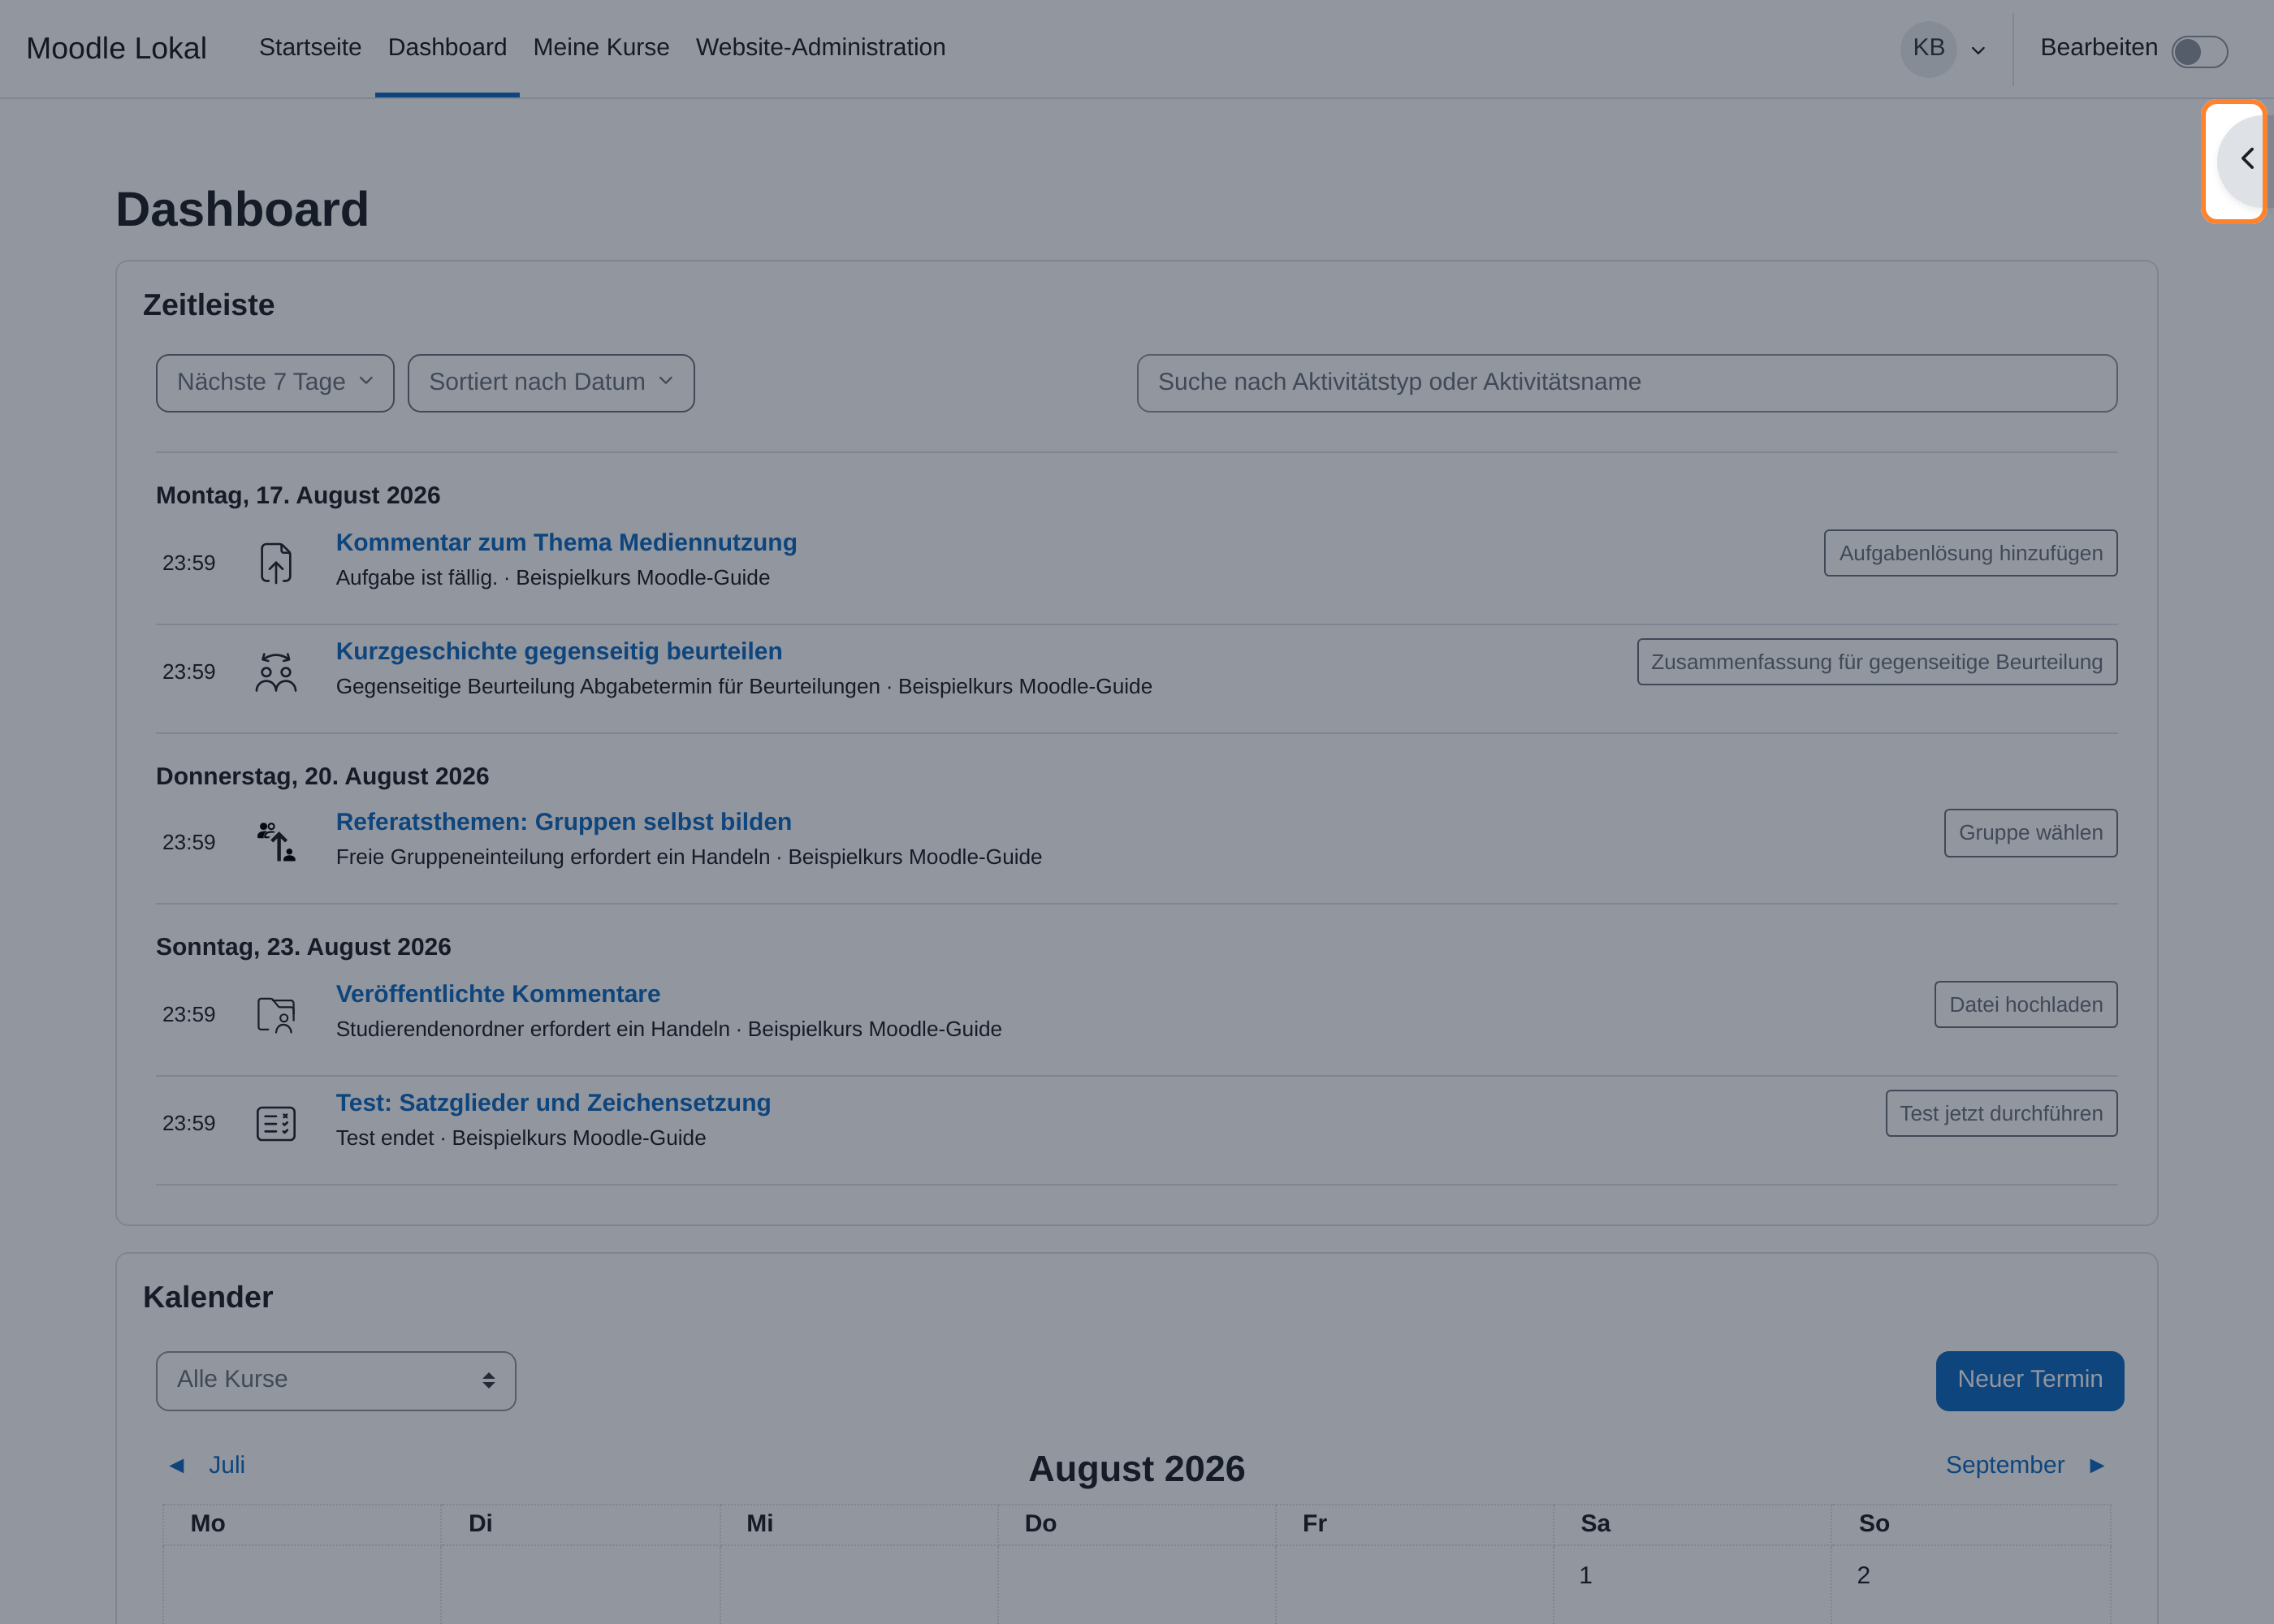Screen dimensions: 2274x1624
Task: Go to next month September link
Action: (2004, 1465)
